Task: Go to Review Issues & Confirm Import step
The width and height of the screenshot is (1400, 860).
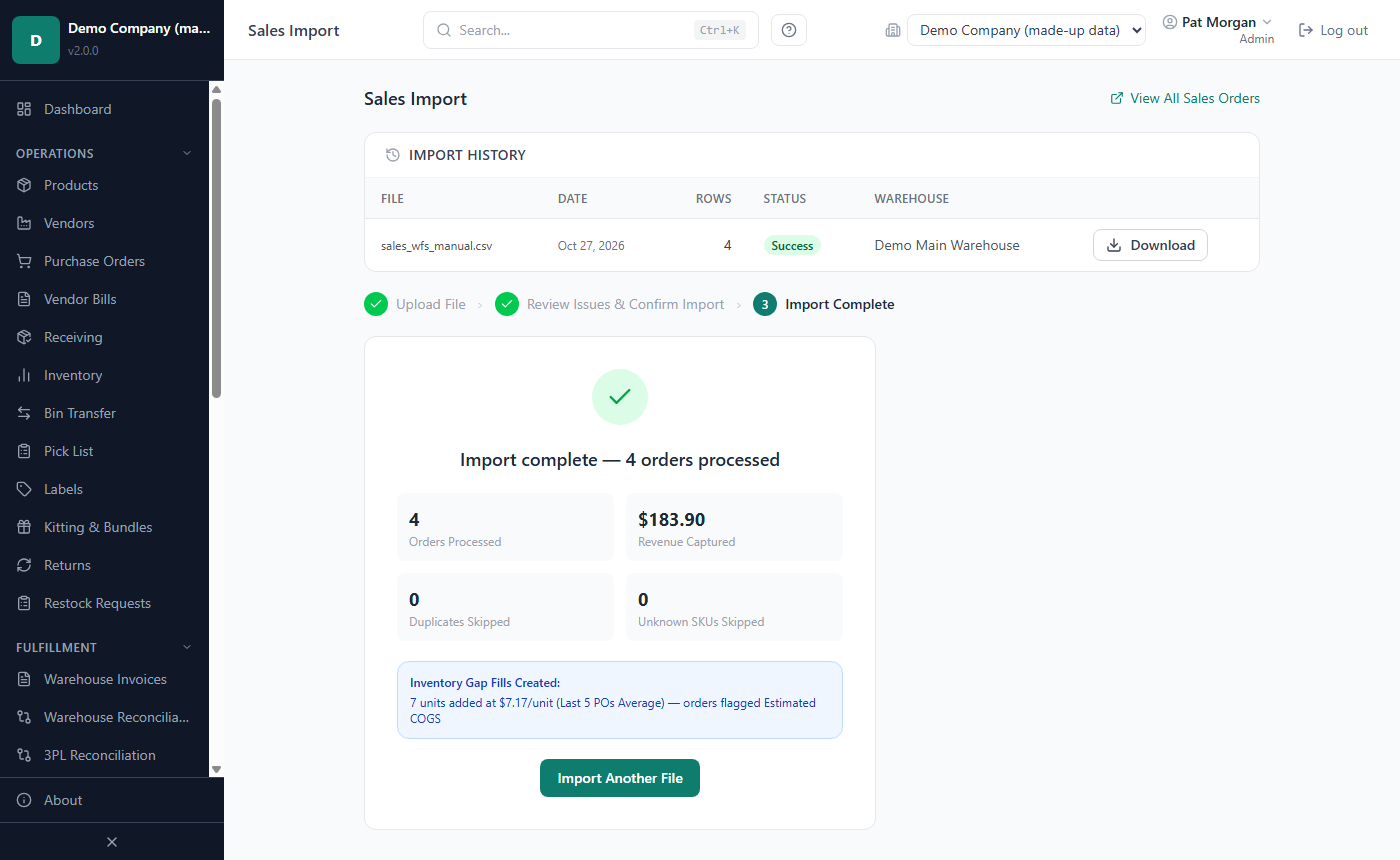Action: [609, 304]
